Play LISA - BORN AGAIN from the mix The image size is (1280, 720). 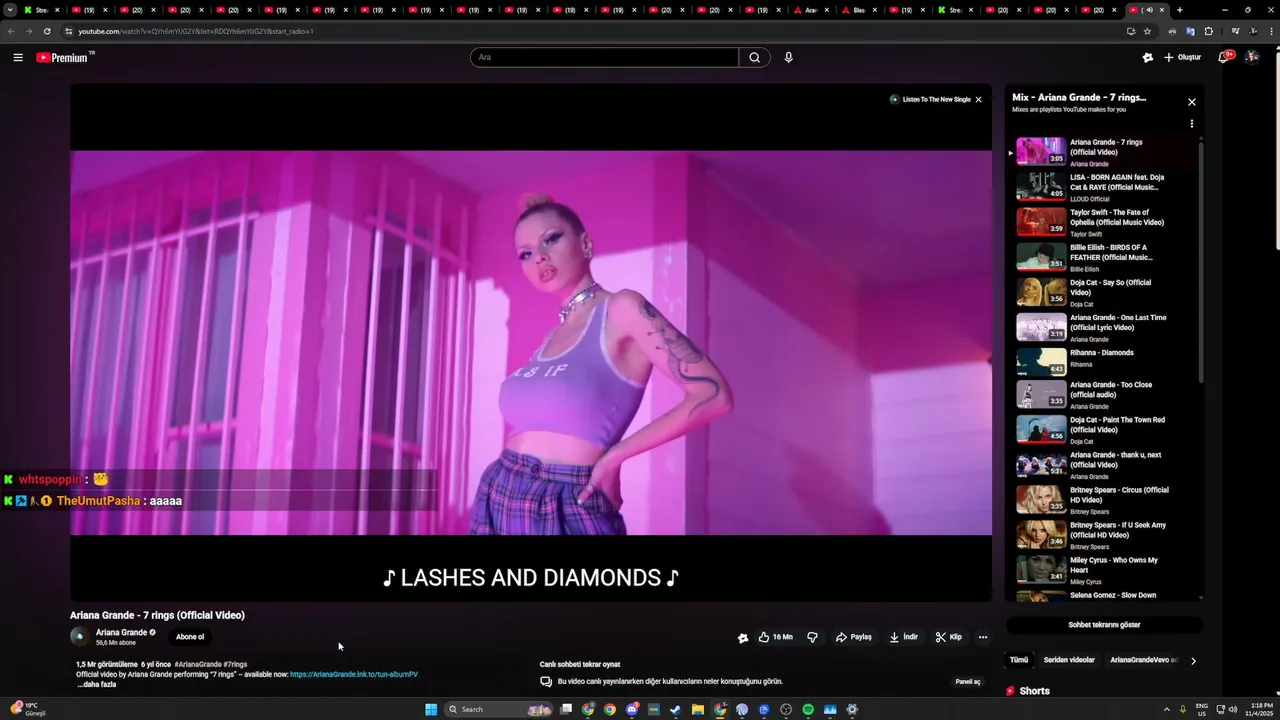(x=1102, y=186)
